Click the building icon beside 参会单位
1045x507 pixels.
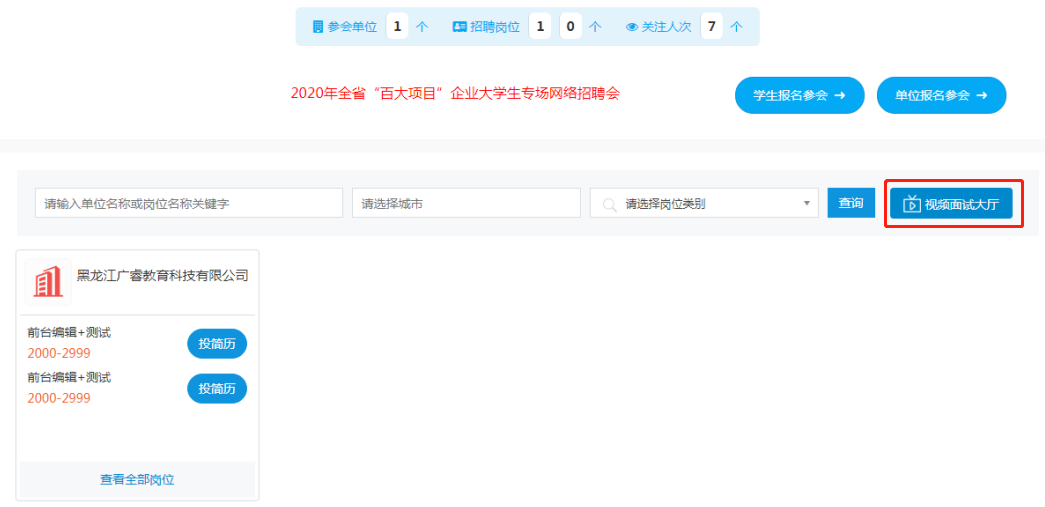318,27
